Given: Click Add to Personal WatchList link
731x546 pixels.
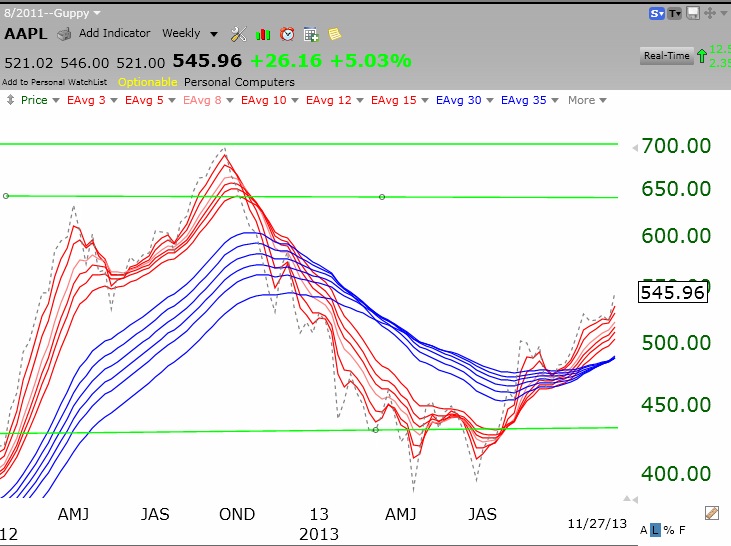Looking at the screenshot, I should pyautogui.click(x=55, y=82).
